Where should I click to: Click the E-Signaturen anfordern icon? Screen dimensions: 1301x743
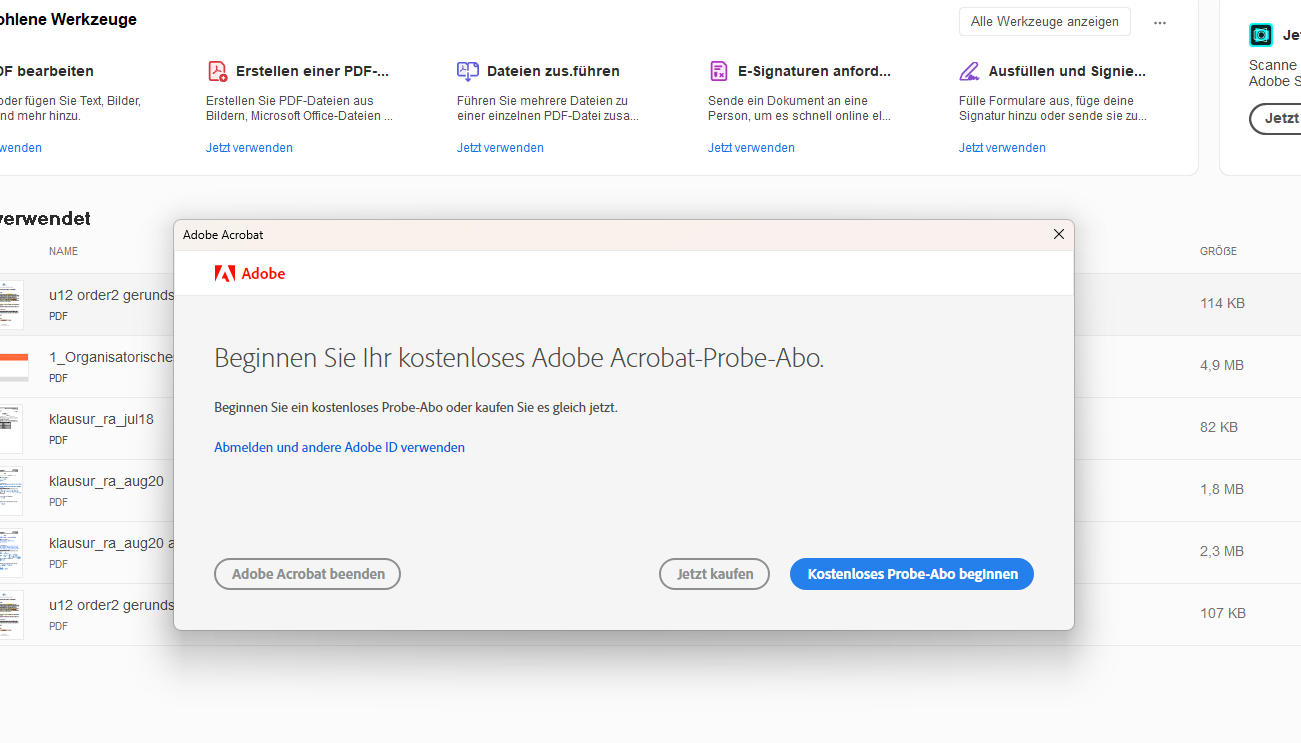click(x=719, y=71)
